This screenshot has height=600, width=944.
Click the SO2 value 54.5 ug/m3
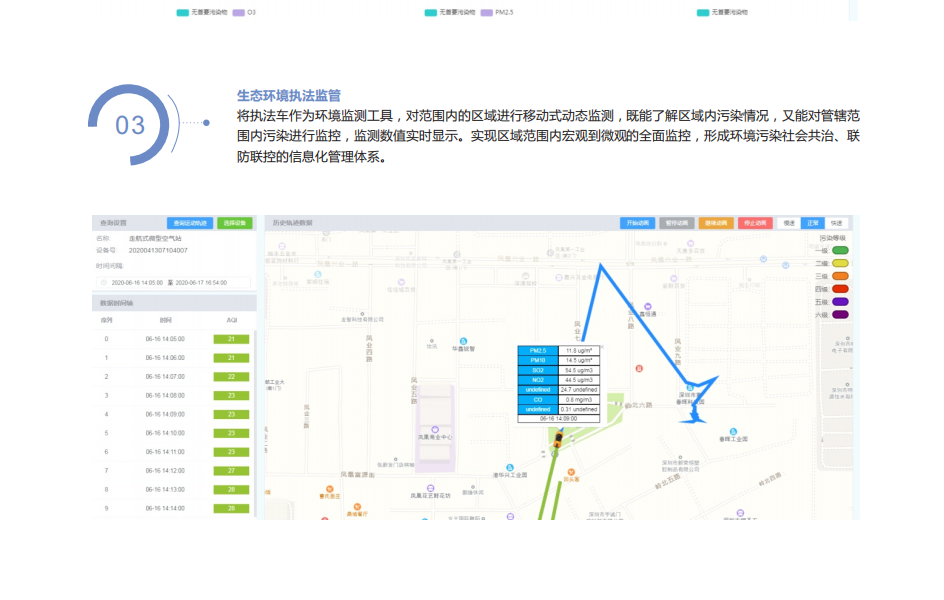click(x=579, y=370)
